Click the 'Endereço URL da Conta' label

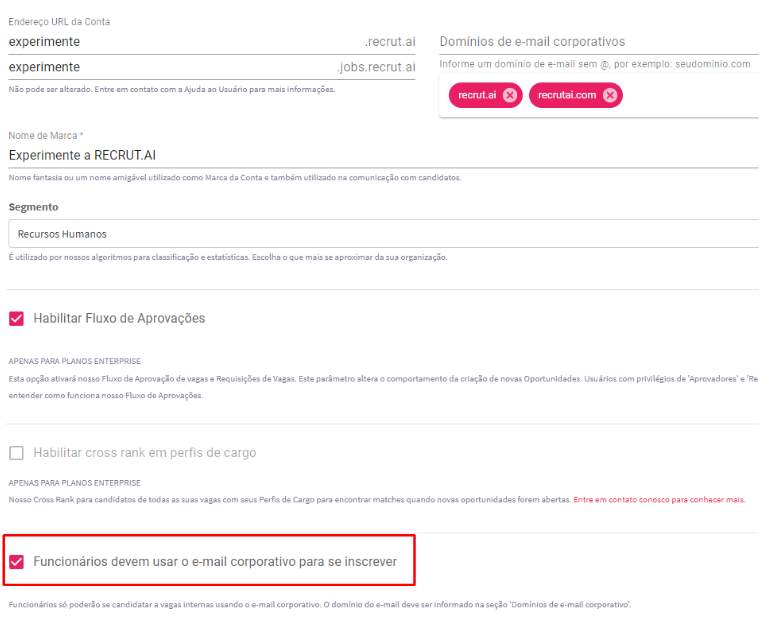(59, 22)
